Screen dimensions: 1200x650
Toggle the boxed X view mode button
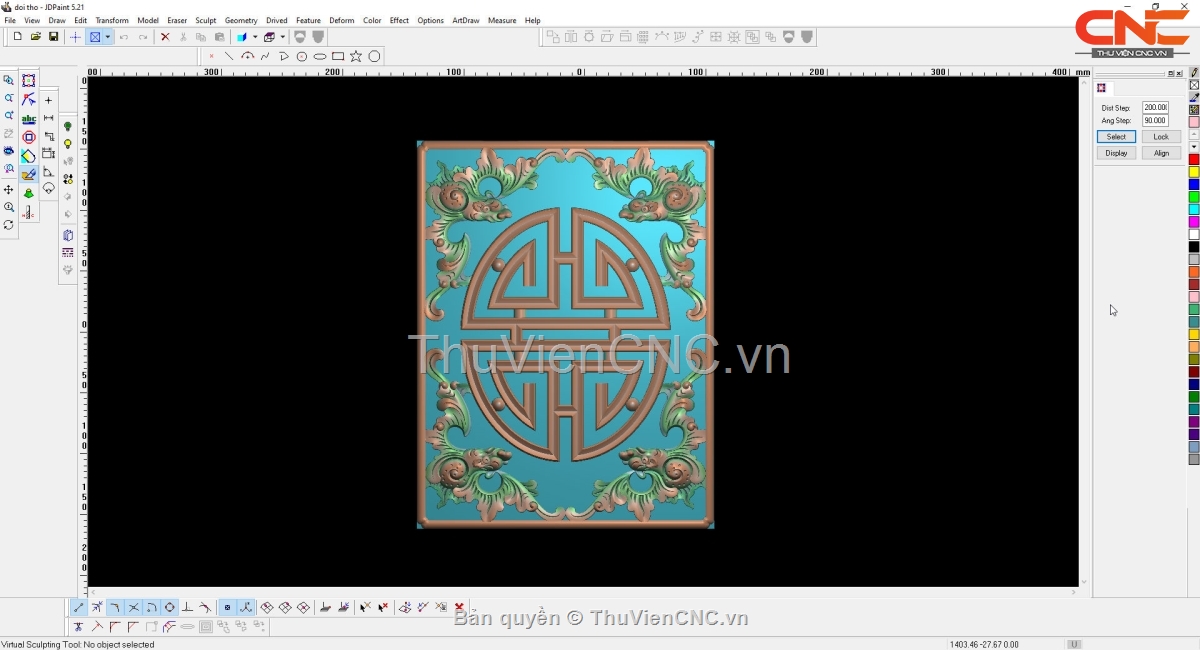click(x=95, y=37)
